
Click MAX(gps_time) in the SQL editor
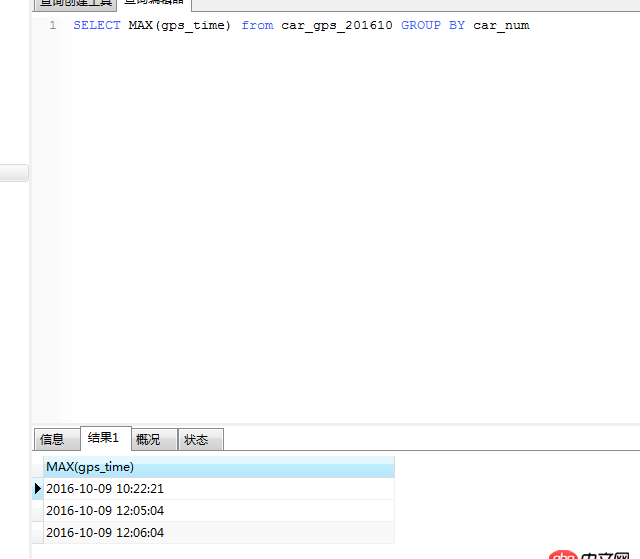(x=180, y=26)
